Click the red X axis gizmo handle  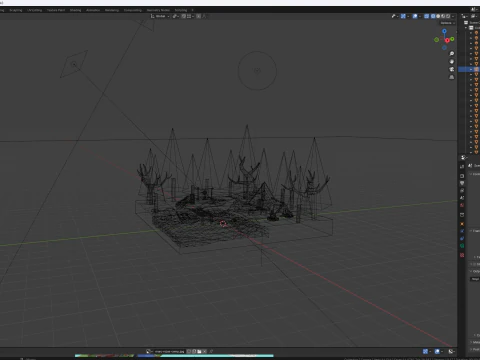[x=447, y=40]
